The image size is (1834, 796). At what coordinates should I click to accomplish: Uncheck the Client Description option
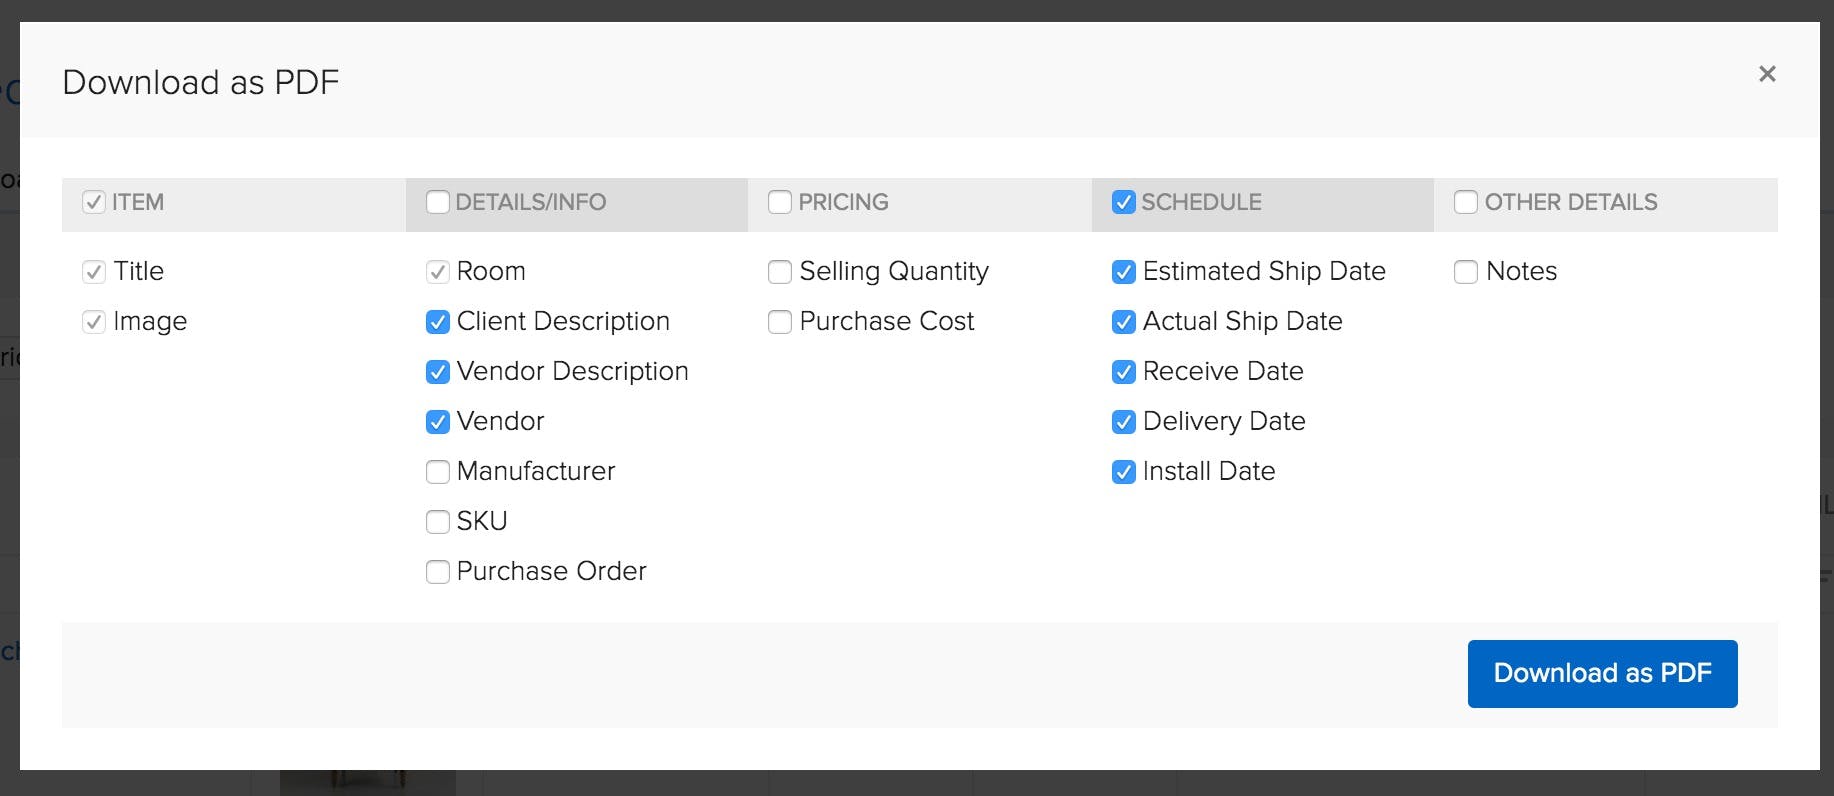coord(437,321)
